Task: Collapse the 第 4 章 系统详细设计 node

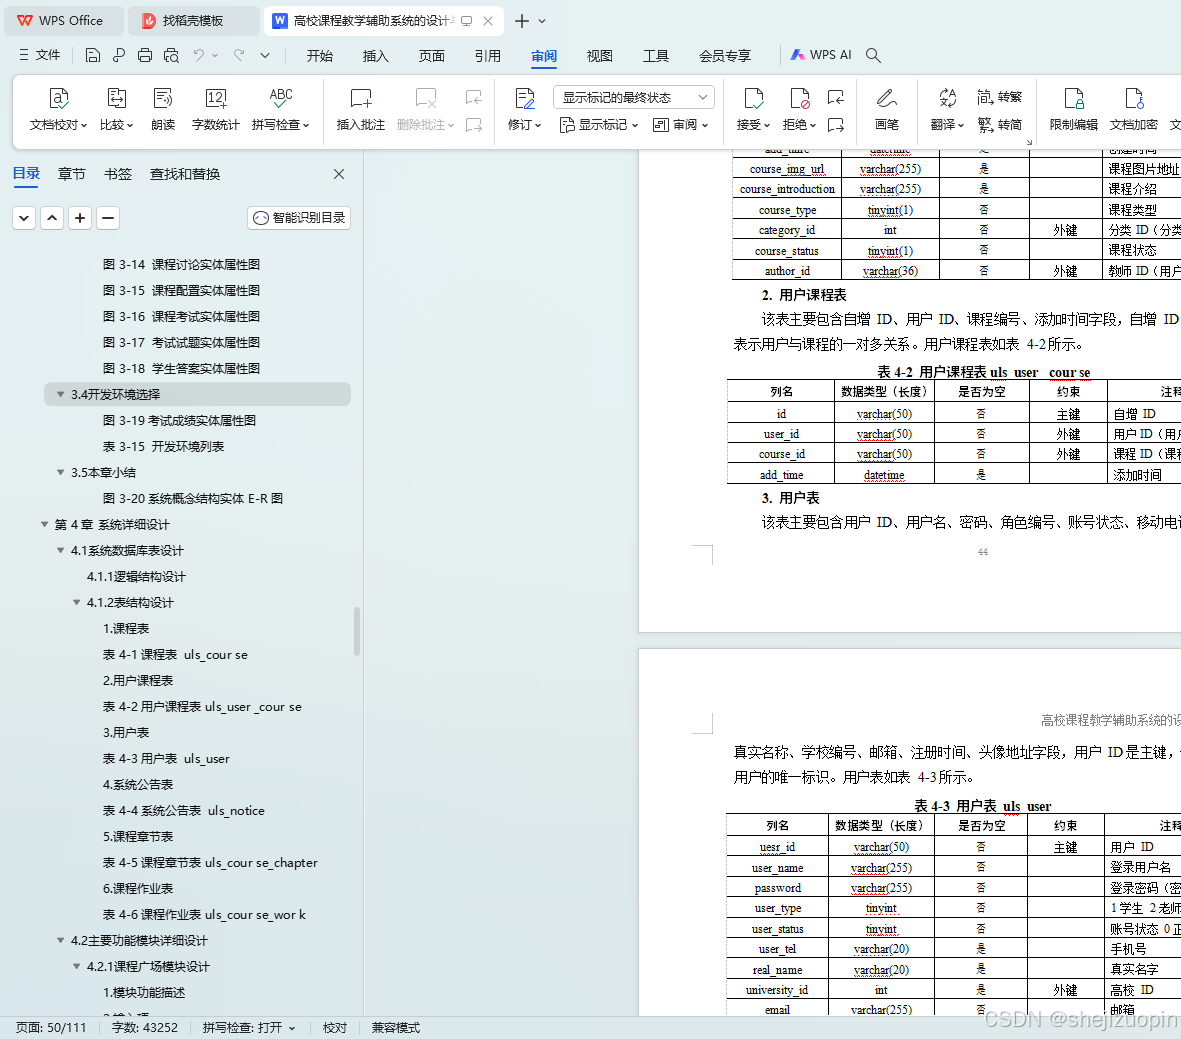Action: coord(44,524)
